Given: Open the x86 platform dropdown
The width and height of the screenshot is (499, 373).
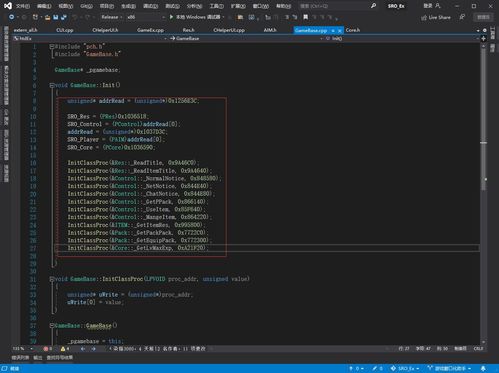Looking at the screenshot, I should coord(145,17).
